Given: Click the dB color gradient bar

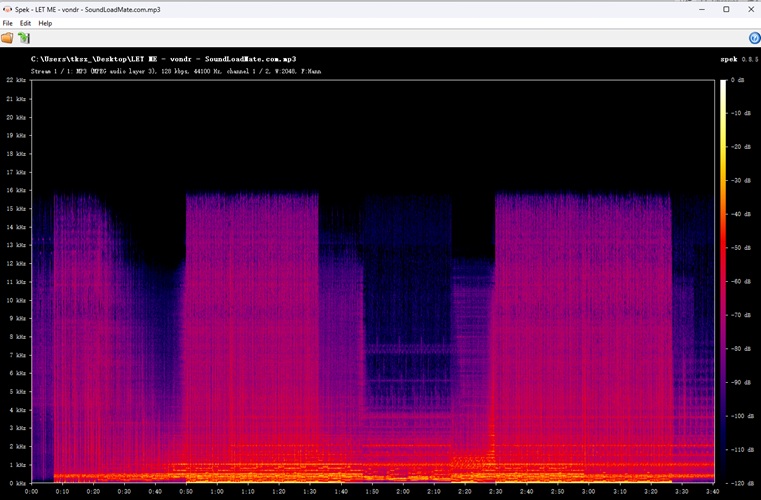Looking at the screenshot, I should [x=723, y=281].
